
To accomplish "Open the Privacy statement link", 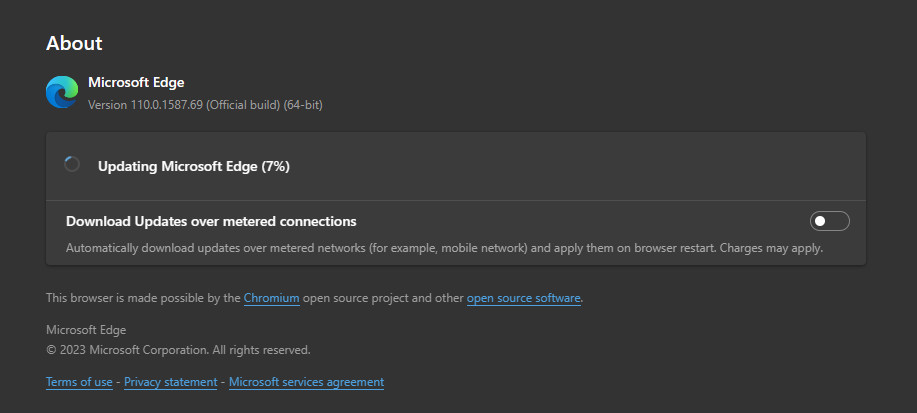I will [x=170, y=382].
